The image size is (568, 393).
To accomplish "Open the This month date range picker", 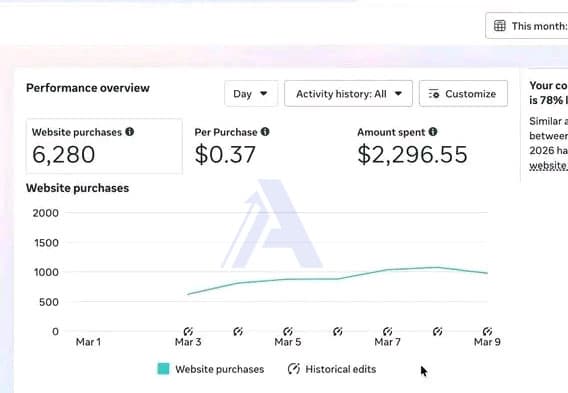I will [527, 26].
